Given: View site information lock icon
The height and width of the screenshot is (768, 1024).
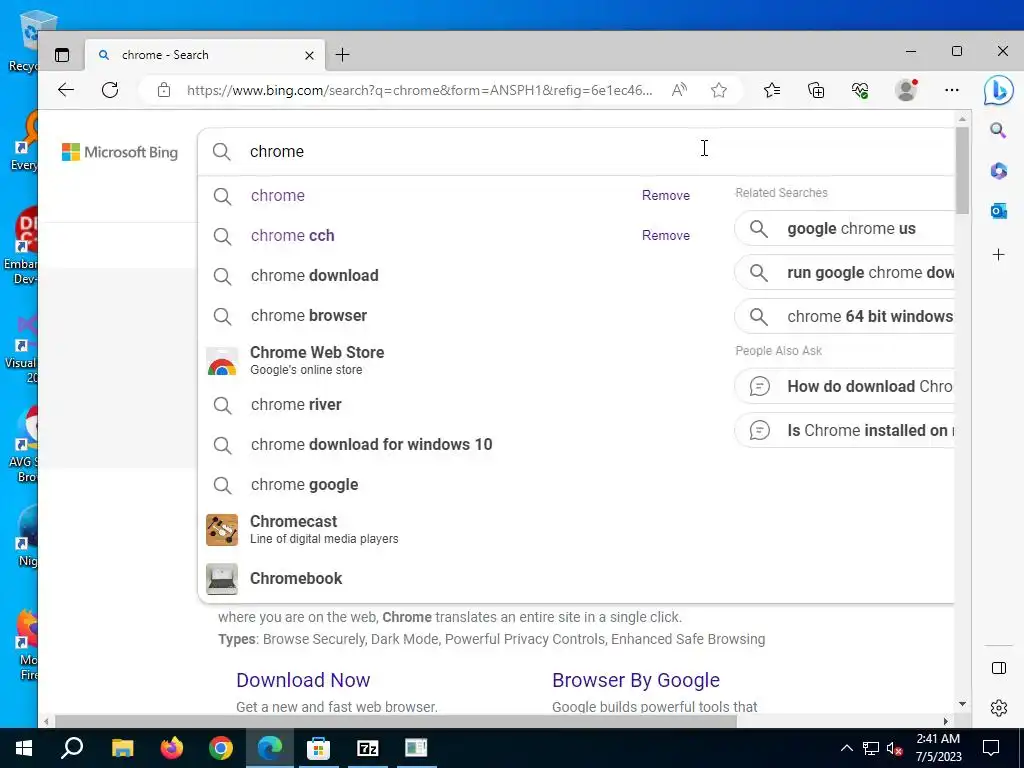Looking at the screenshot, I should pos(164,90).
